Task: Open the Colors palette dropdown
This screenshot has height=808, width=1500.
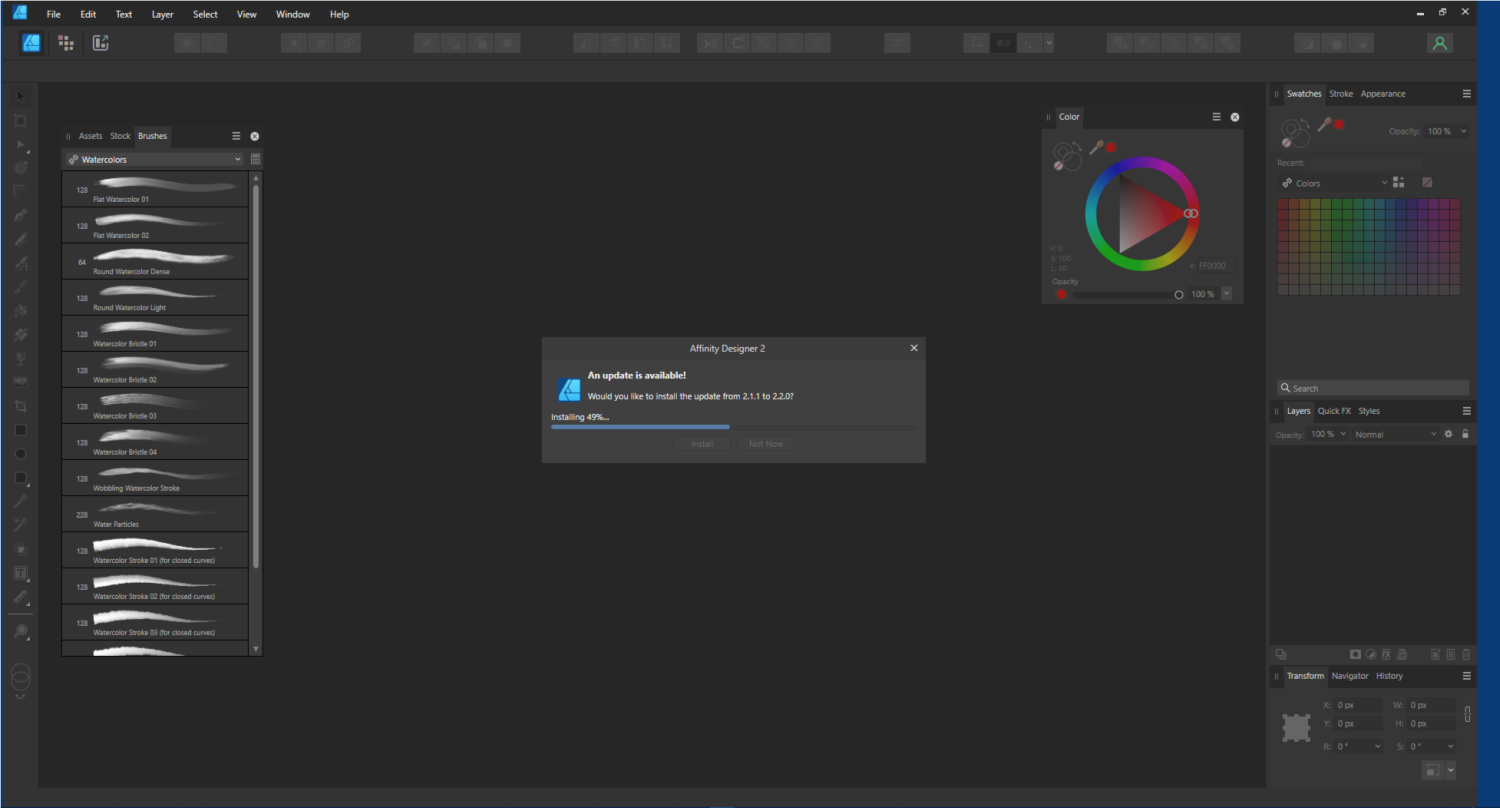Action: 1333,183
